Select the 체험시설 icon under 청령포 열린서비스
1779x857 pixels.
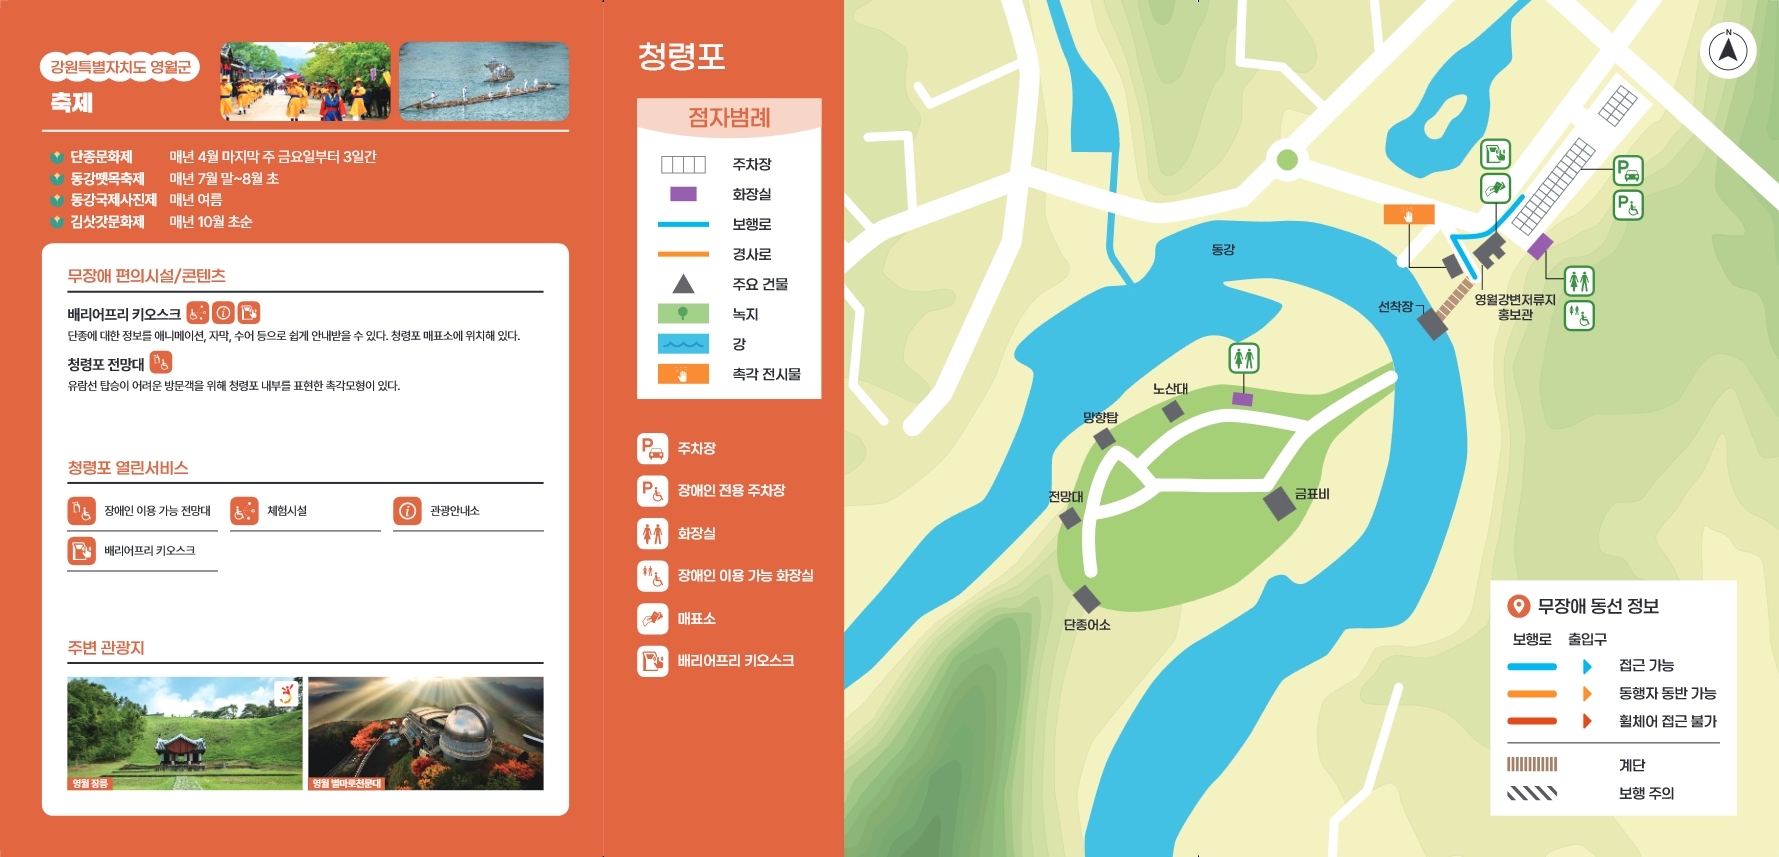tap(244, 511)
